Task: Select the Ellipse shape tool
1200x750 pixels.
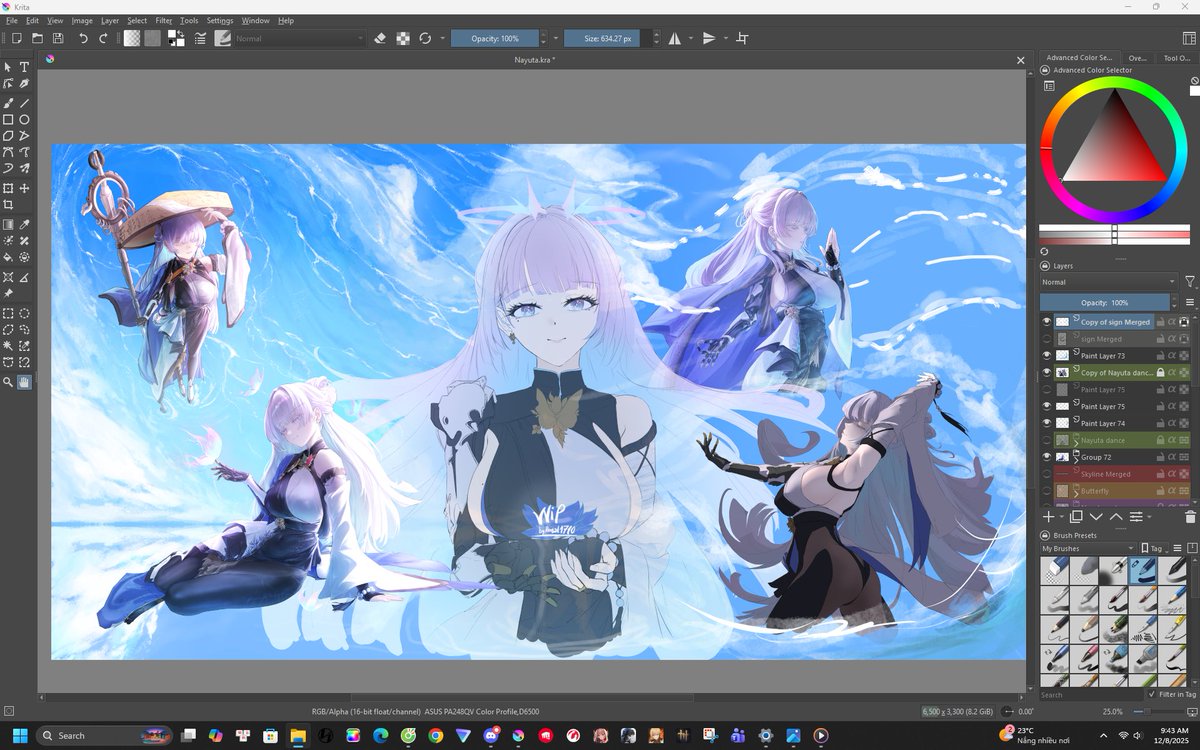Action: point(24,119)
